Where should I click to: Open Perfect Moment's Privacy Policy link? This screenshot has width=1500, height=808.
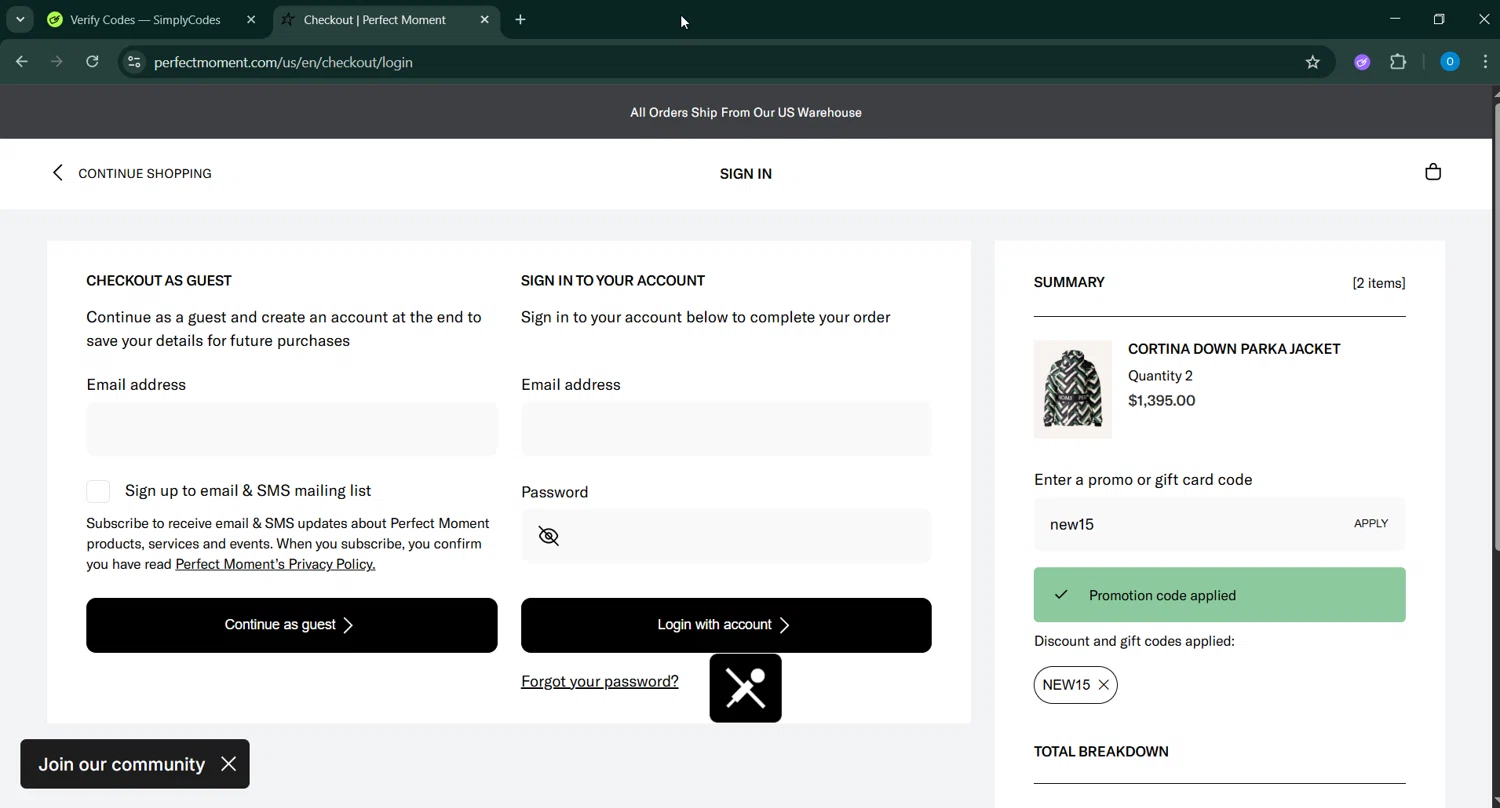[275, 564]
